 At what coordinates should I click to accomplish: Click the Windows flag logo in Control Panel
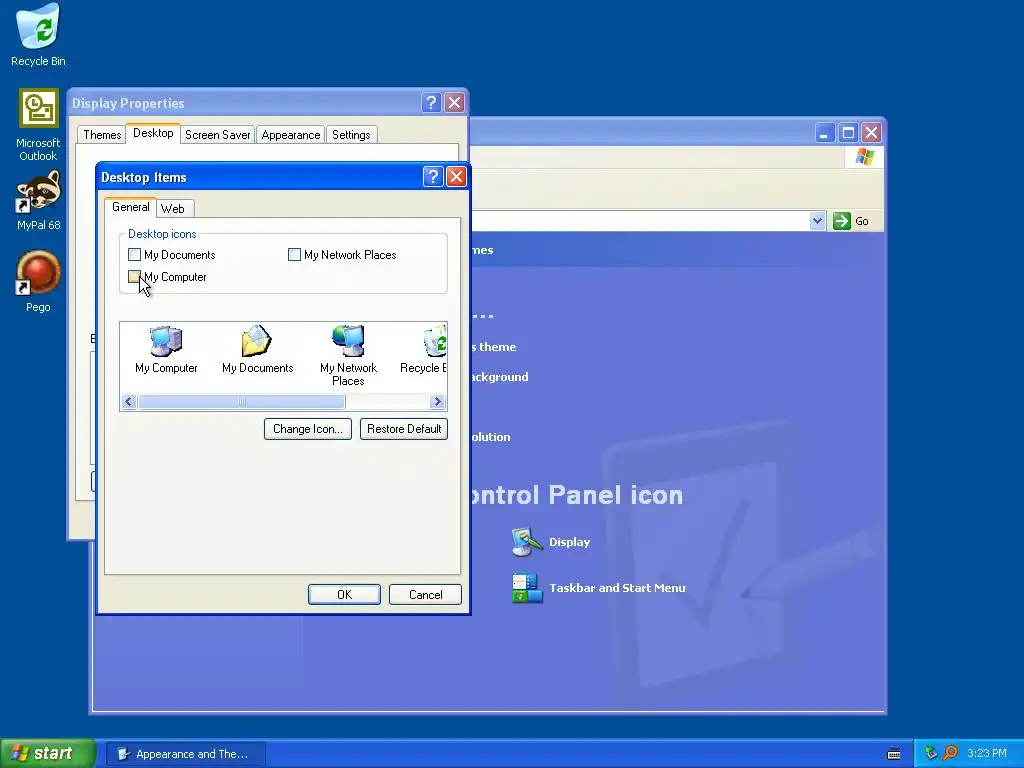865,157
